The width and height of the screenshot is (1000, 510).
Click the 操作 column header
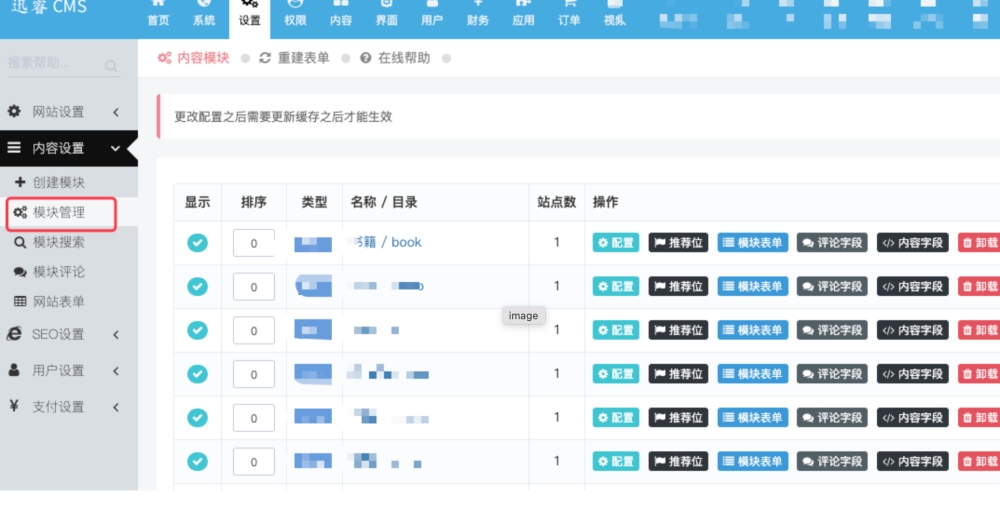pos(606,202)
